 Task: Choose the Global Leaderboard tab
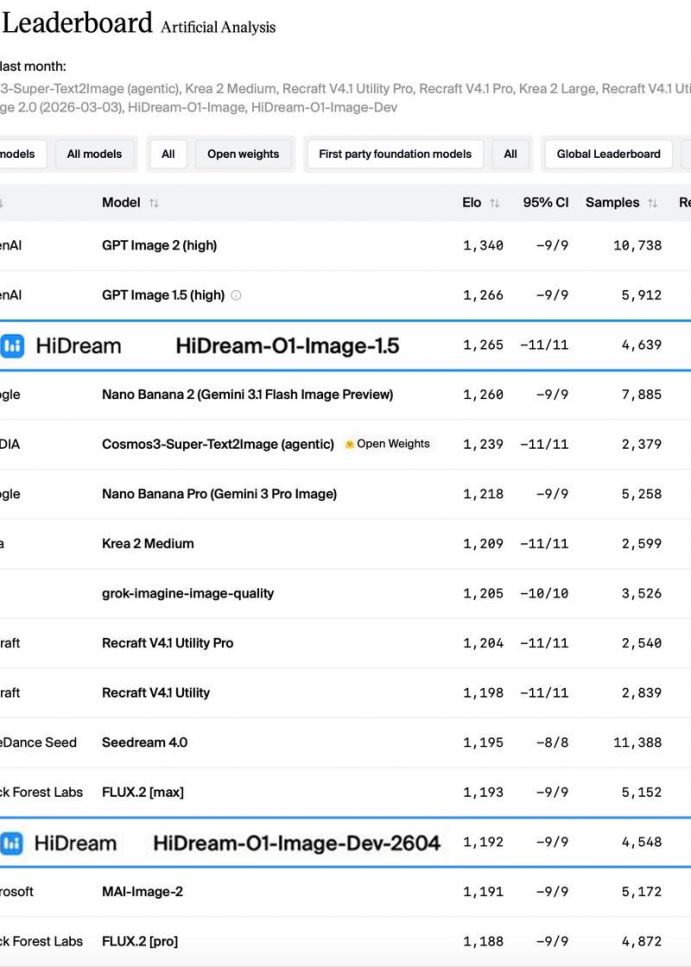[x=608, y=154]
